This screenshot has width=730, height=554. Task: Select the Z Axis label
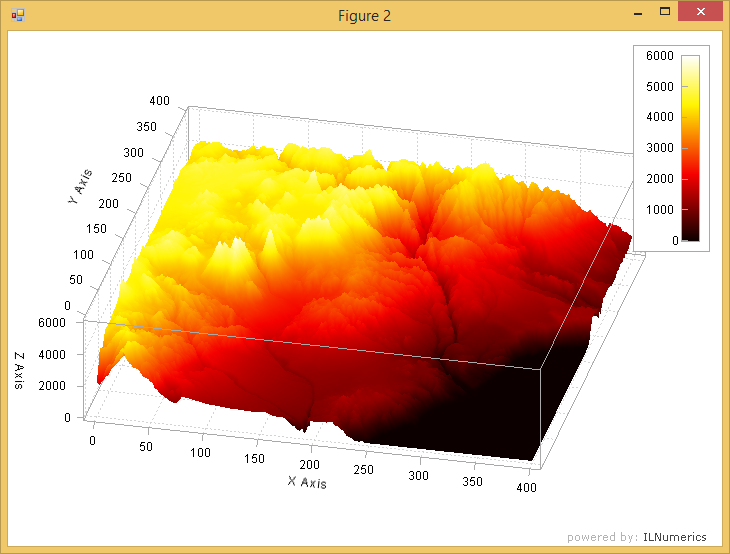point(19,369)
